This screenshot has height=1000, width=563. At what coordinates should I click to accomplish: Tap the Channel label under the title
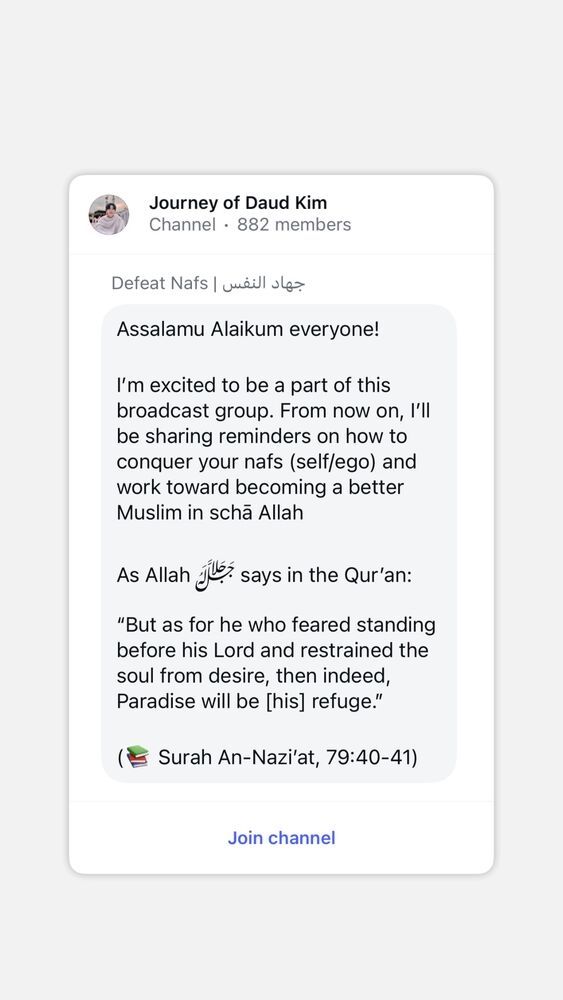pyautogui.click(x=182, y=224)
